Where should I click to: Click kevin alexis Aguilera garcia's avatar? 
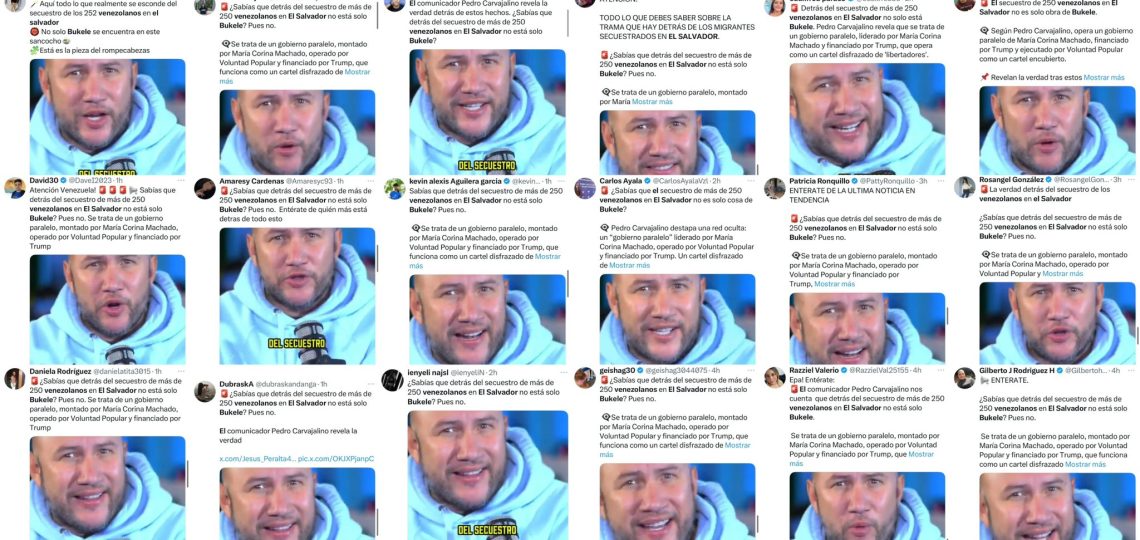click(x=395, y=188)
